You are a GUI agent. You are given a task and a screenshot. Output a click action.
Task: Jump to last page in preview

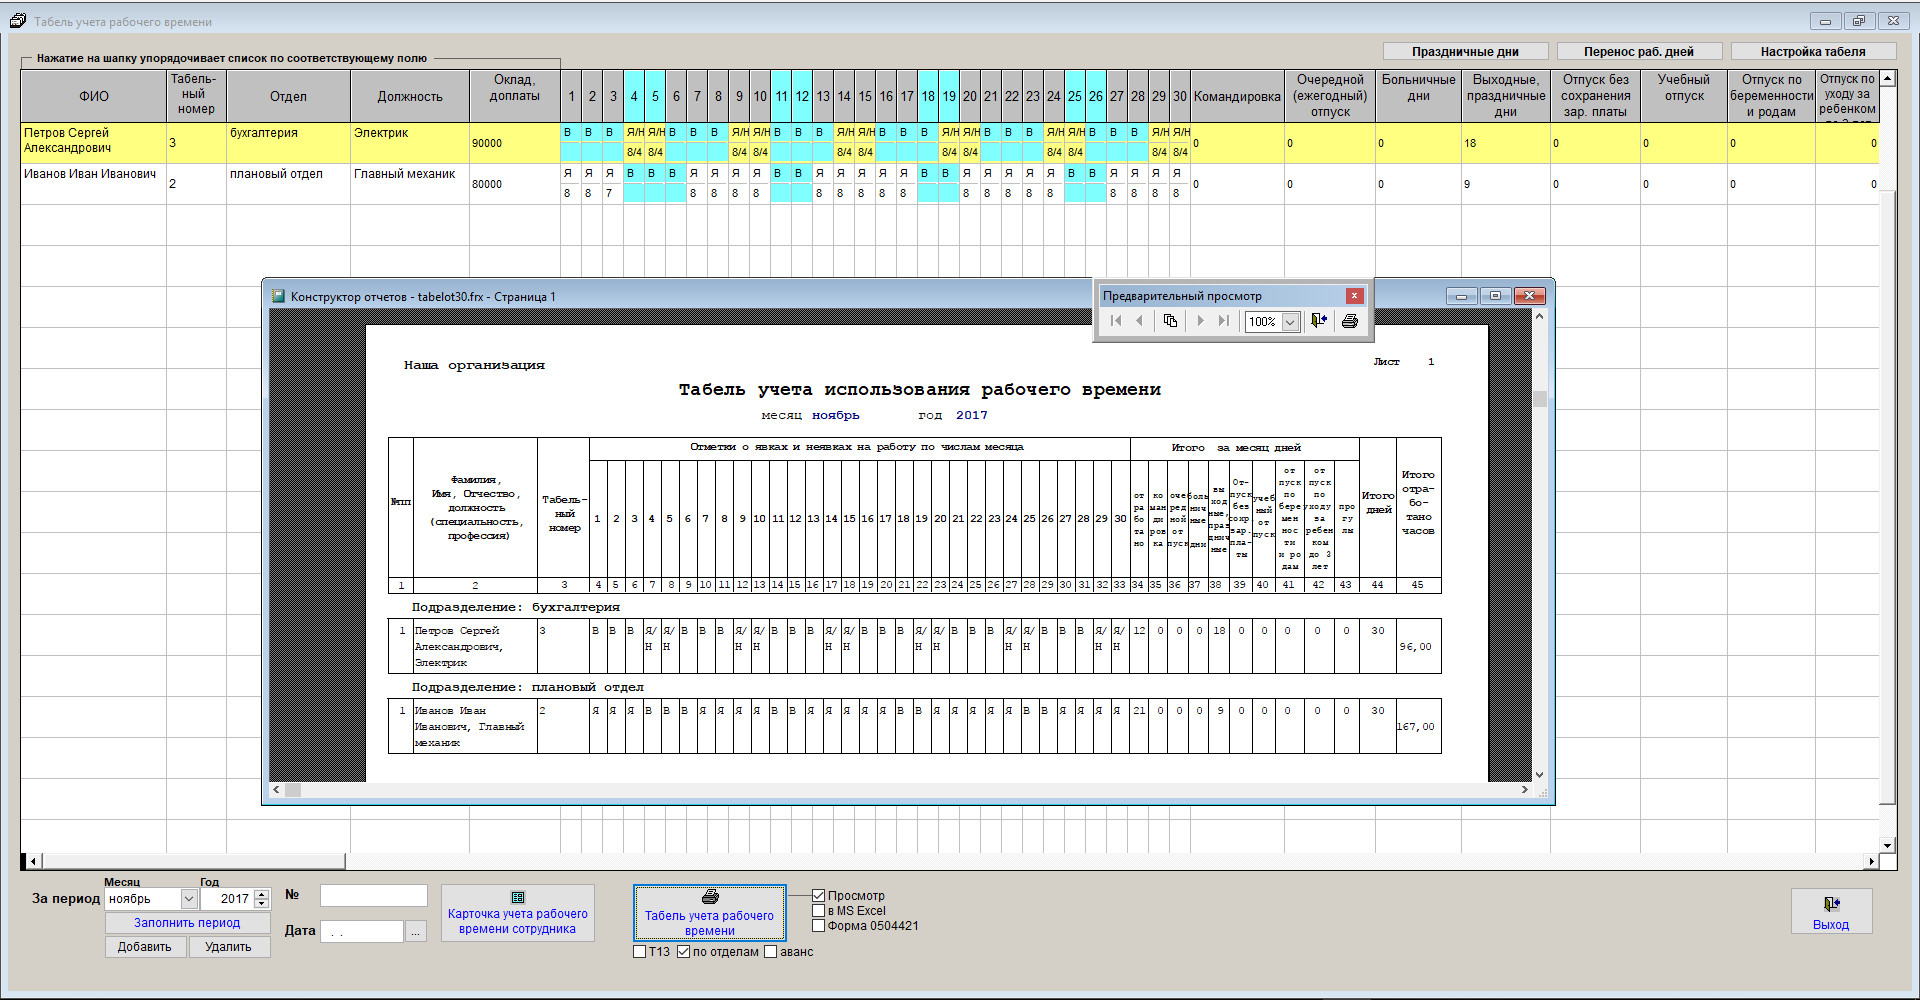[x=1223, y=321]
